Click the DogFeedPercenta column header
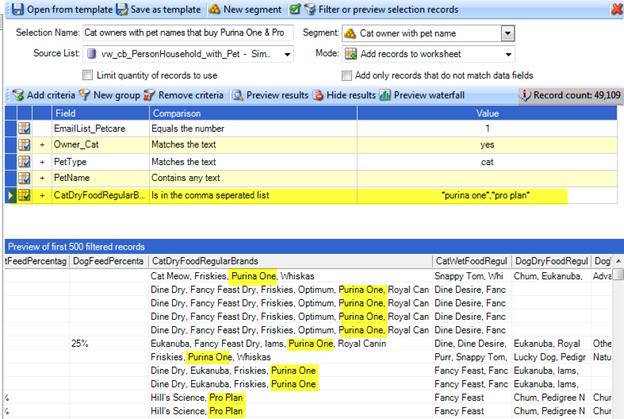624x419 pixels. click(x=109, y=261)
